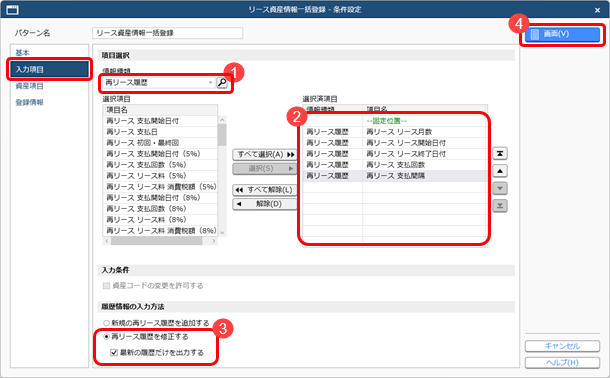Move selected item to bottom button
The width and height of the screenshot is (610, 378).
[500, 206]
